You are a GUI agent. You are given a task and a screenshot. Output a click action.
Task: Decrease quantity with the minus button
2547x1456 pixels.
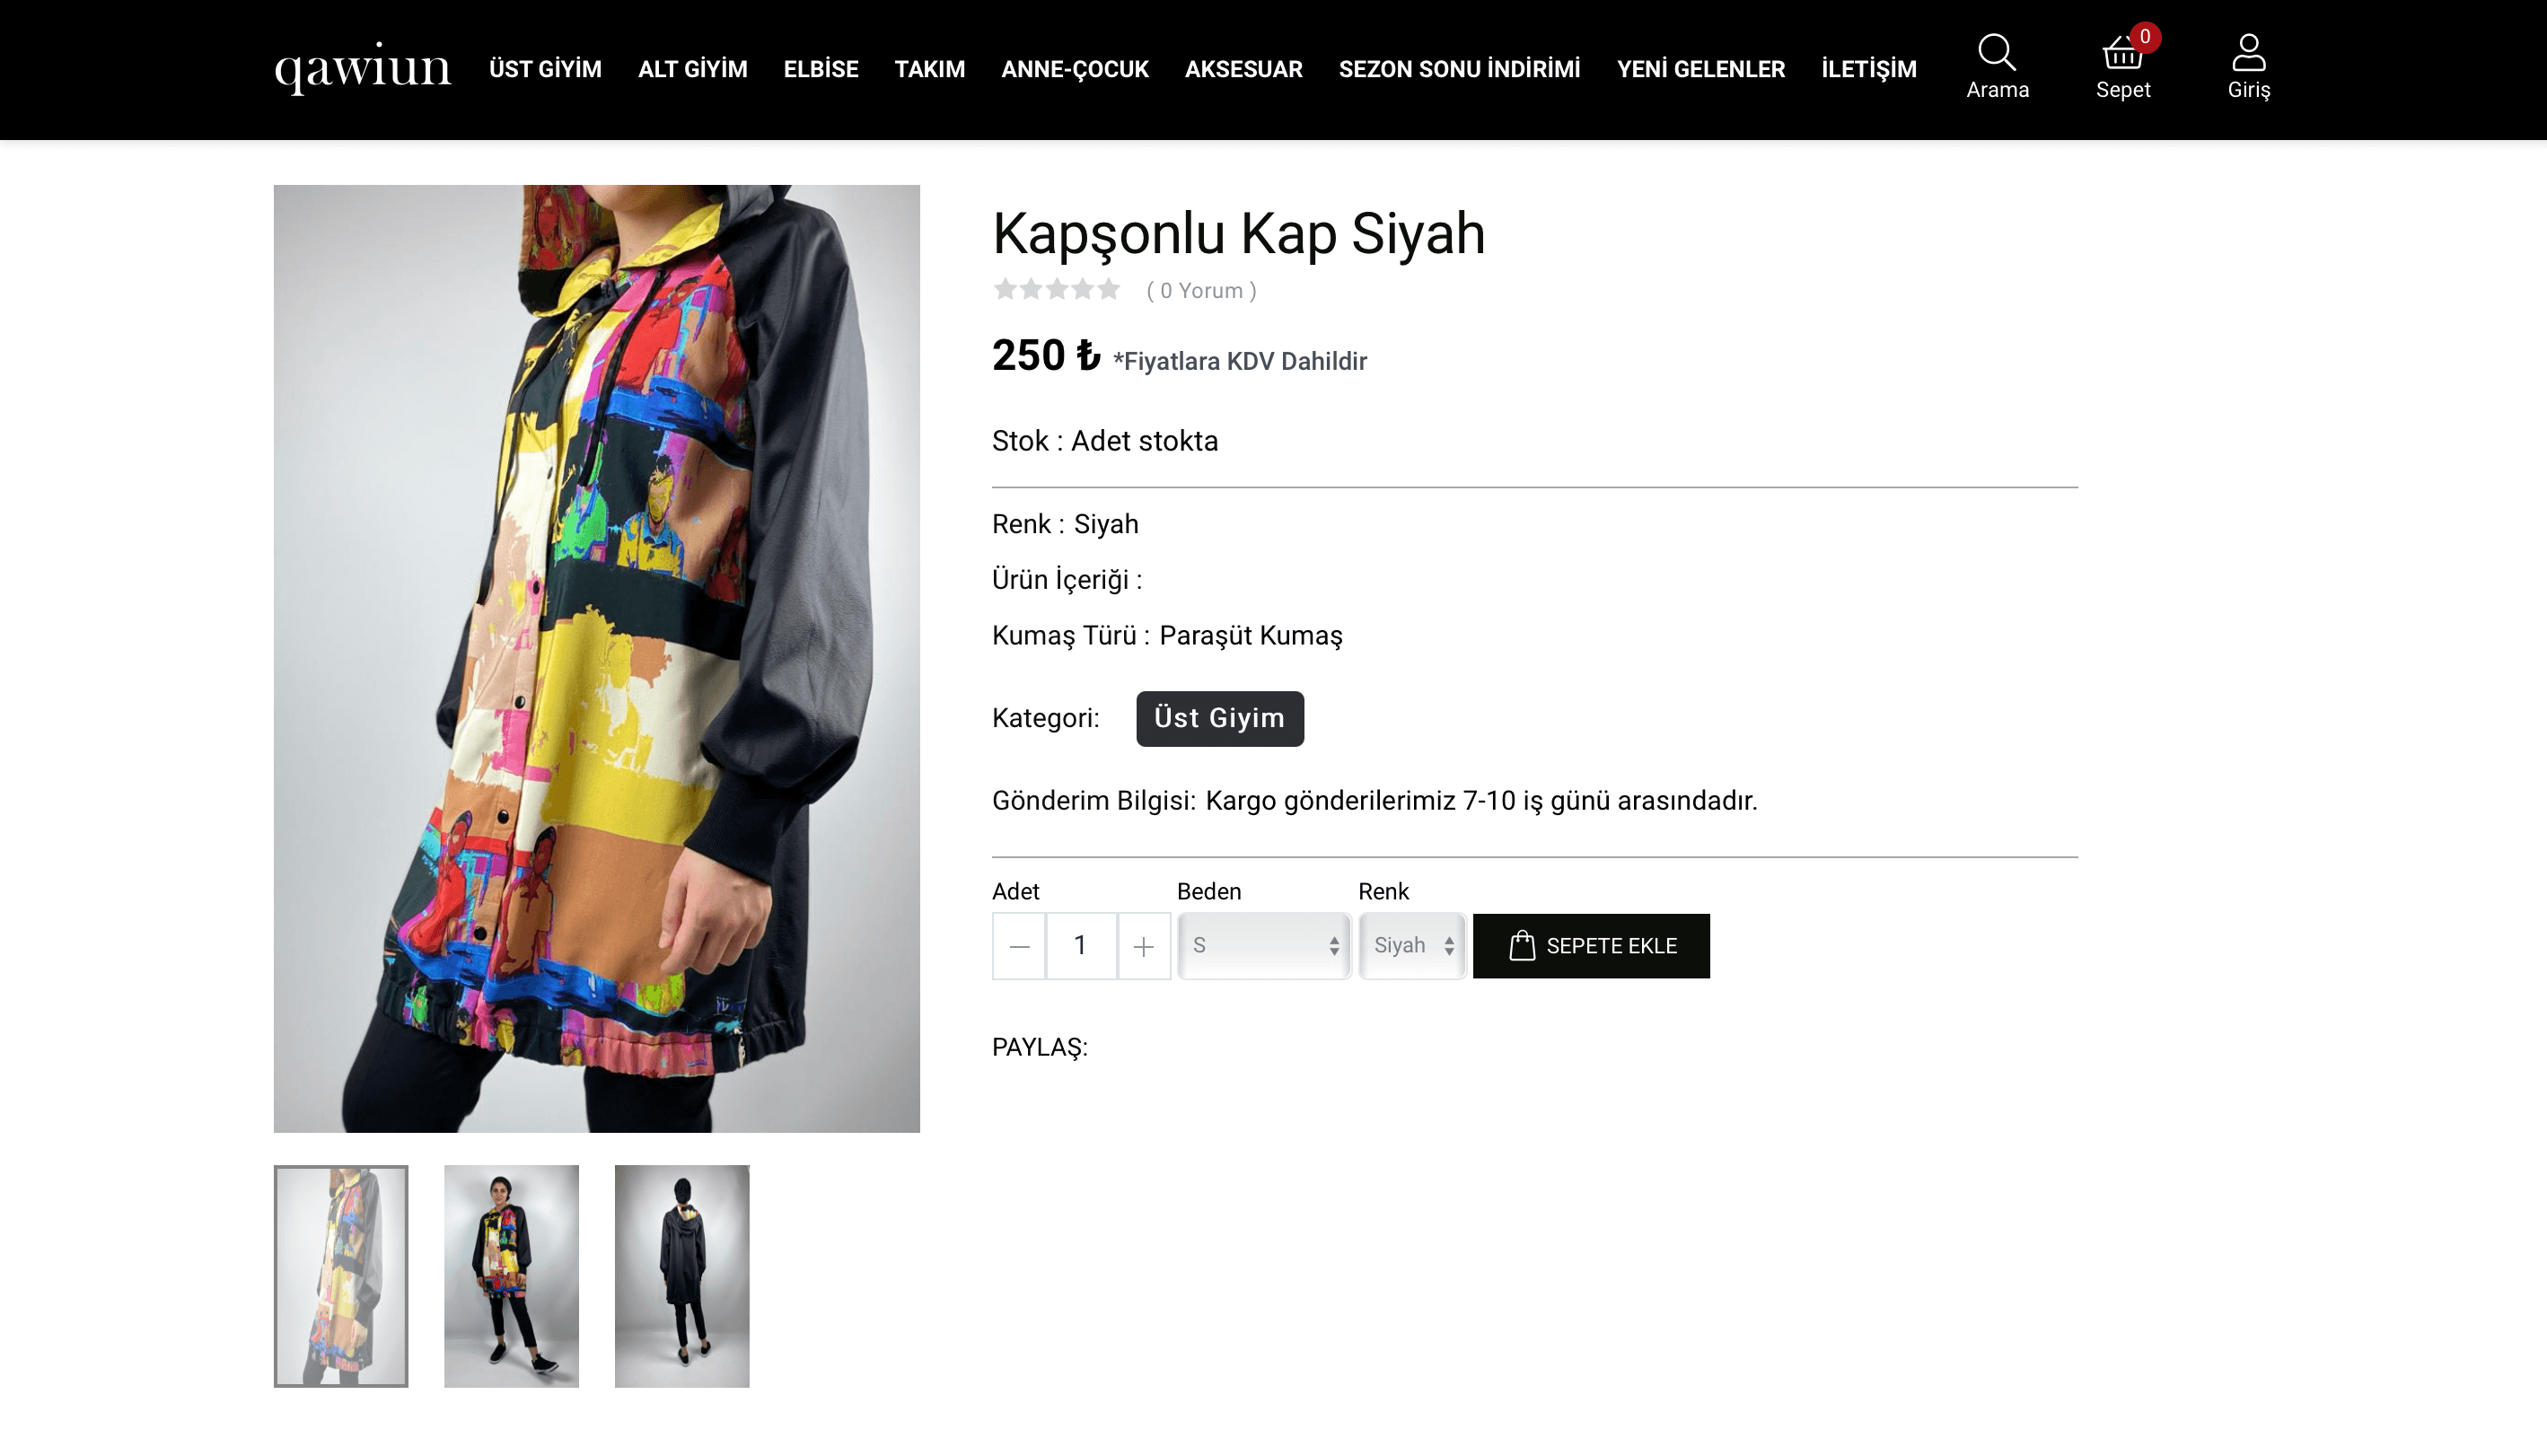pyautogui.click(x=1019, y=946)
